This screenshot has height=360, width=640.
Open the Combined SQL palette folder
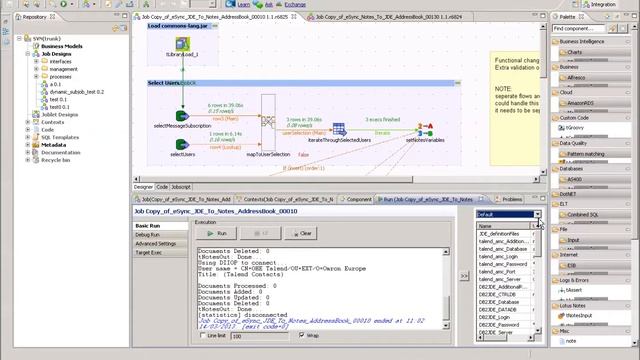tap(582, 215)
